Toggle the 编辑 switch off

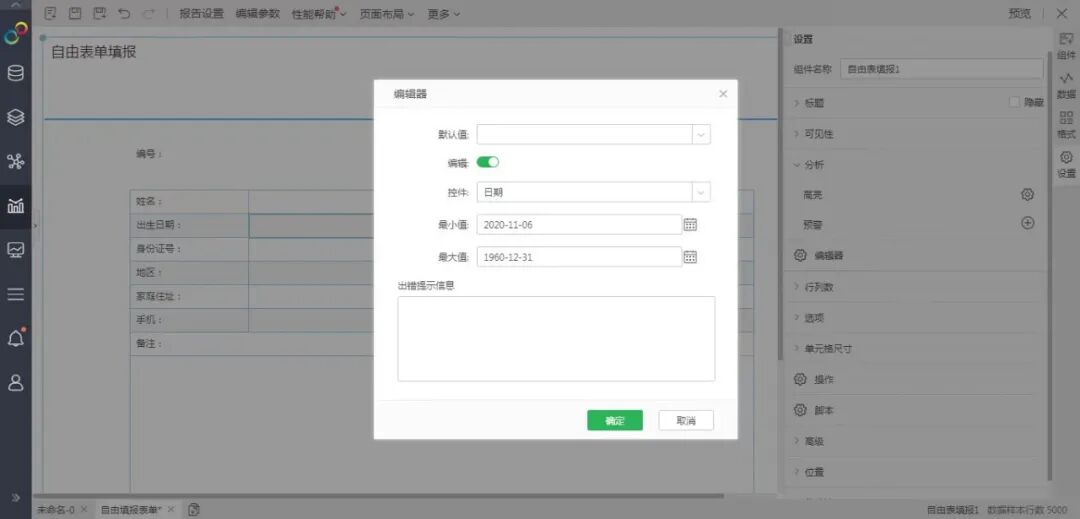pos(488,162)
